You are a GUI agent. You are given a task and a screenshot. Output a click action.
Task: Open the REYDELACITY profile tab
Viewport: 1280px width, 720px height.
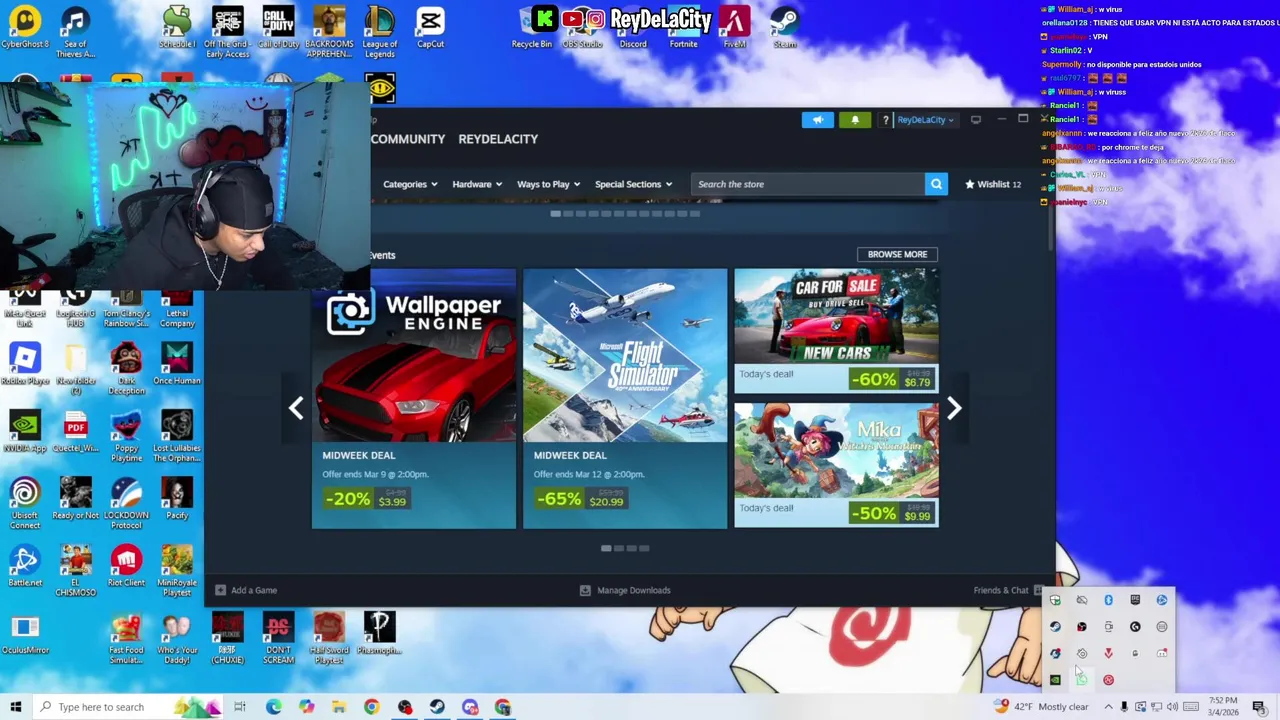(498, 139)
